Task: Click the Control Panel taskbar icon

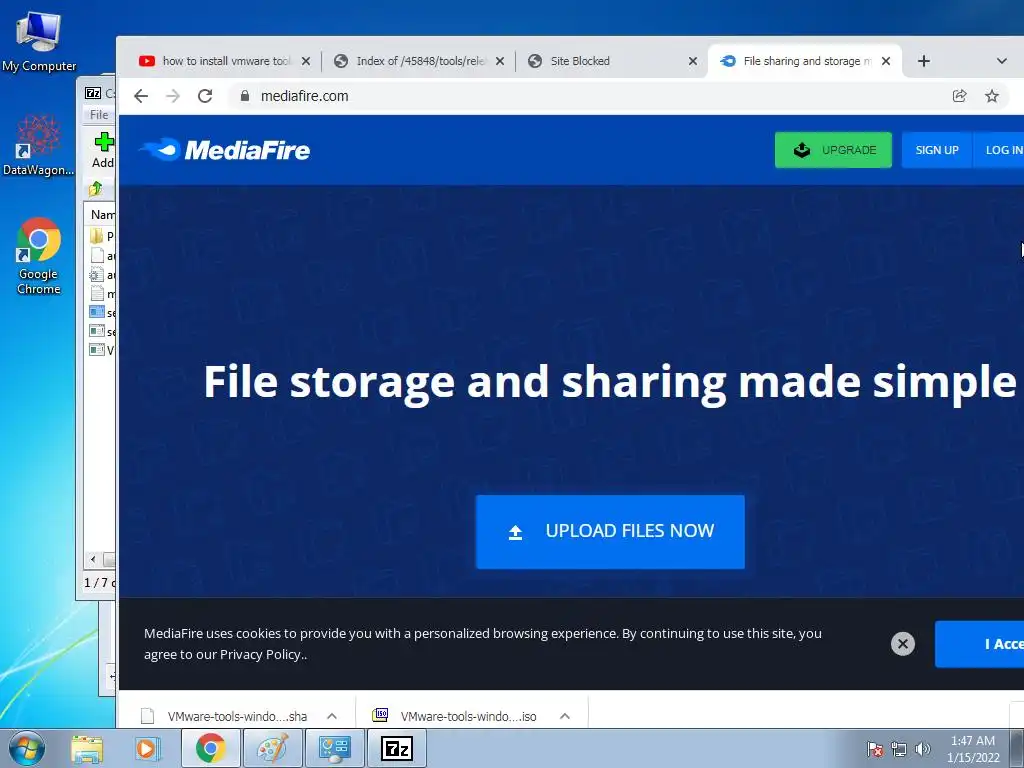Action: pos(334,748)
